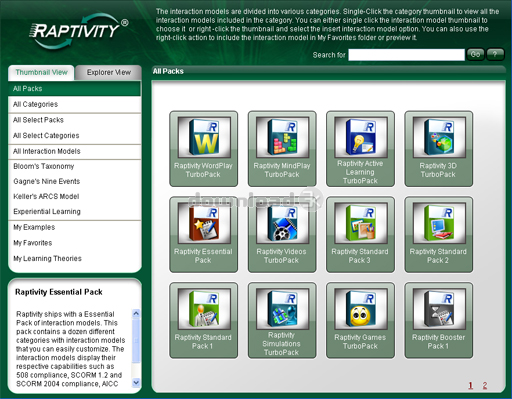Click the description panel scroll down arrow
512x399 pixels.
tap(136, 382)
